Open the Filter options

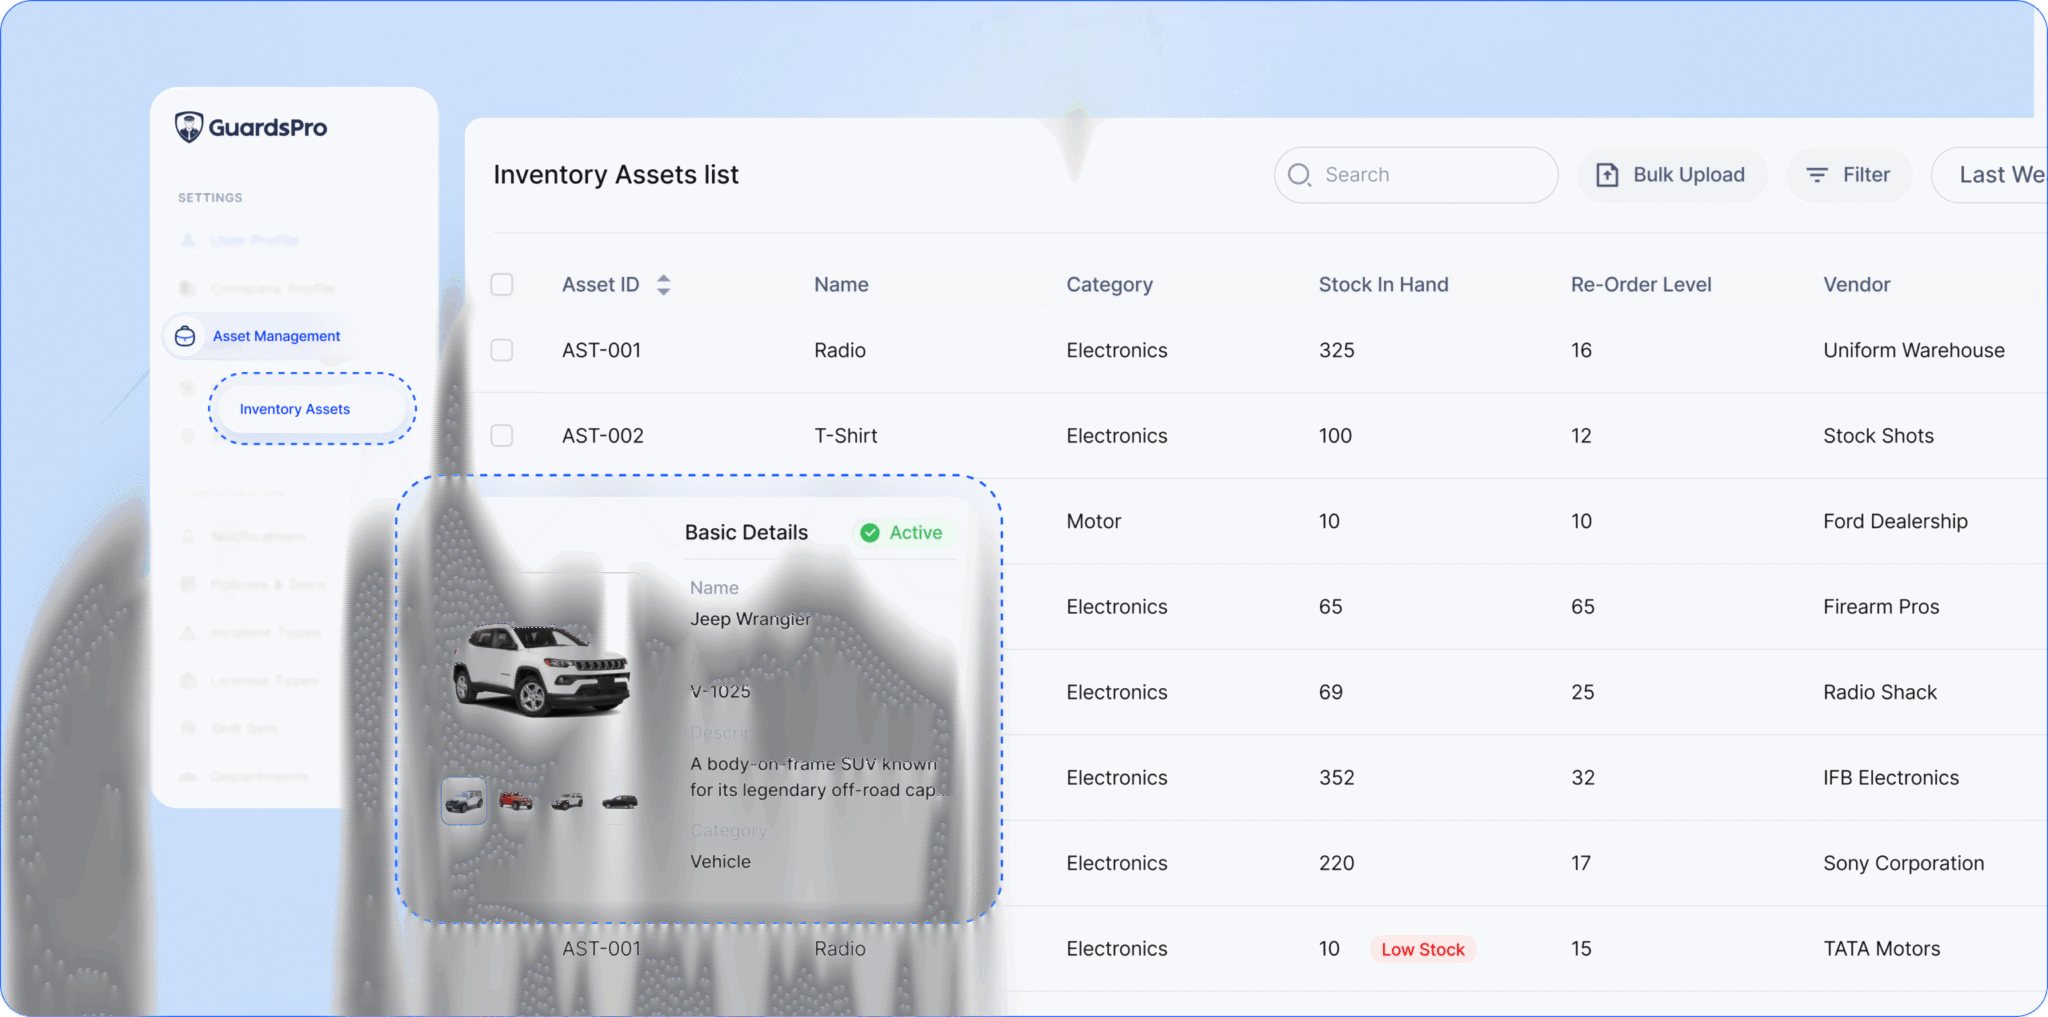pos(1849,175)
